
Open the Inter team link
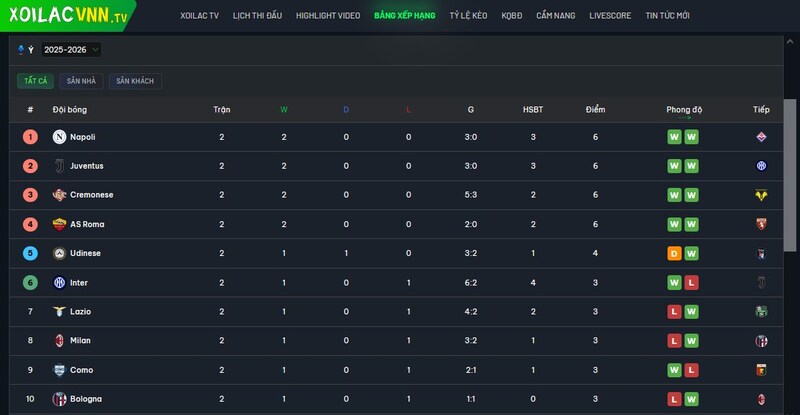(x=79, y=282)
